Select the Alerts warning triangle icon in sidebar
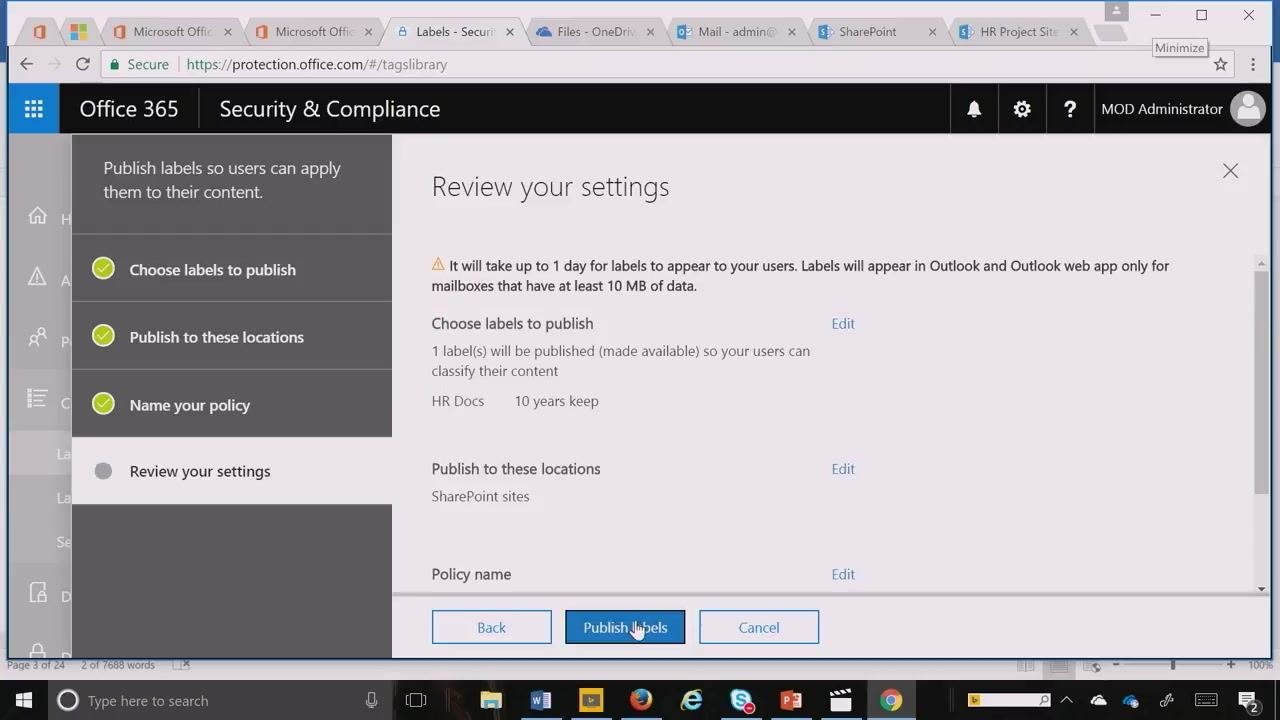The image size is (1280, 720). coord(38,277)
